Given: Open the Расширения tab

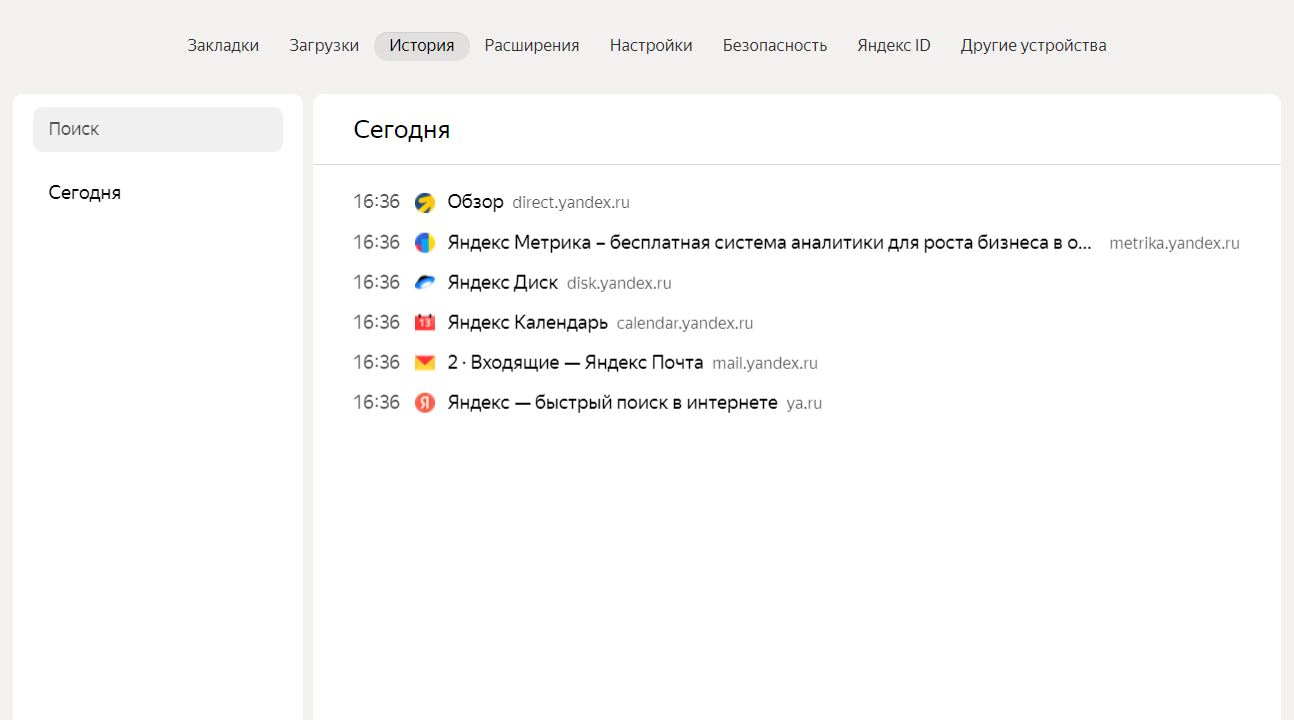Looking at the screenshot, I should 531,45.
